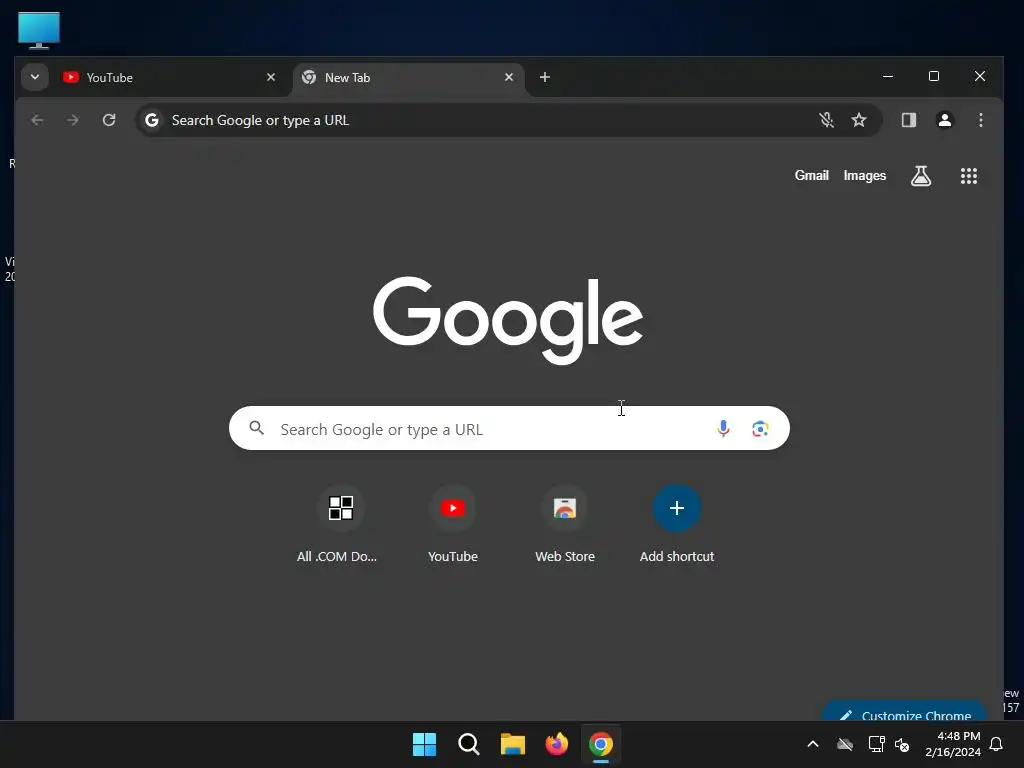Click the Customize Chrome button
Image resolution: width=1024 pixels, height=768 pixels.
[x=904, y=712]
